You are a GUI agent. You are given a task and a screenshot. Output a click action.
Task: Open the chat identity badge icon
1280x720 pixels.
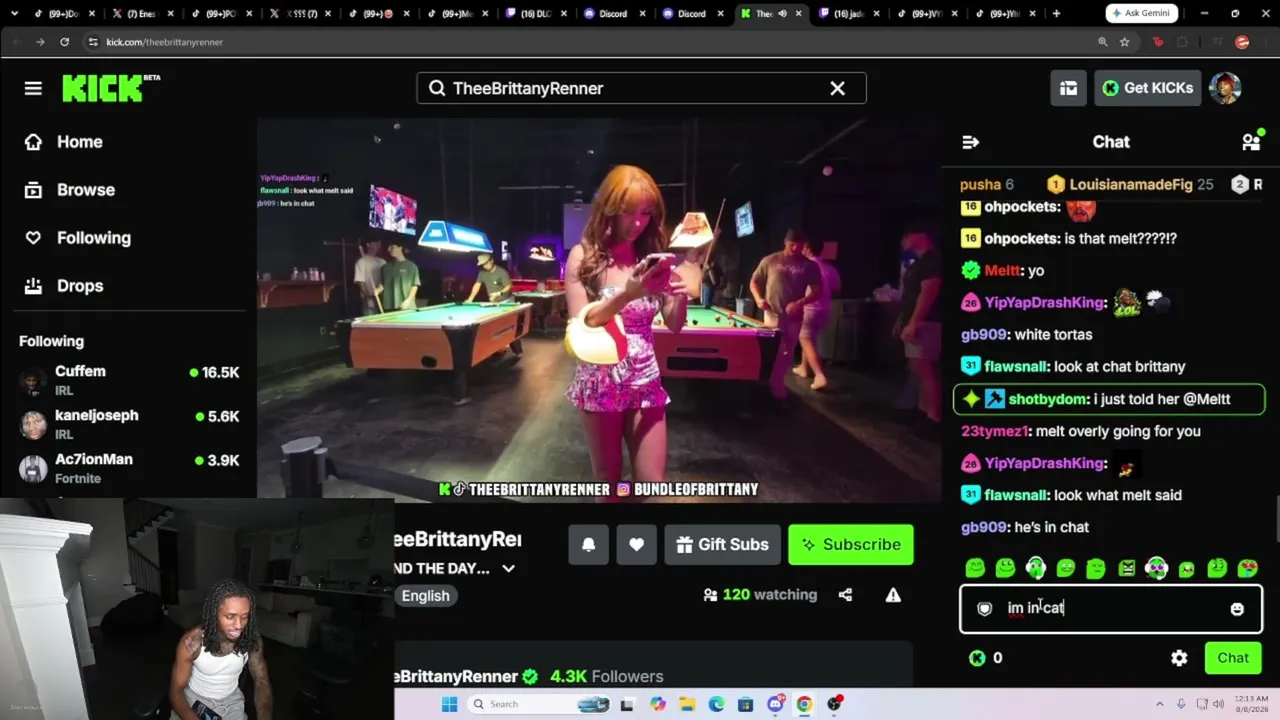(x=984, y=609)
